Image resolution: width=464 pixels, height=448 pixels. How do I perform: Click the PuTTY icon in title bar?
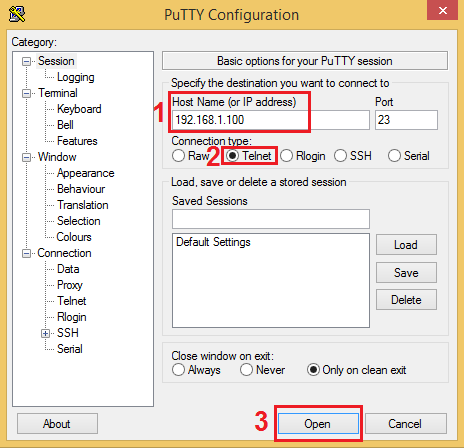point(17,14)
